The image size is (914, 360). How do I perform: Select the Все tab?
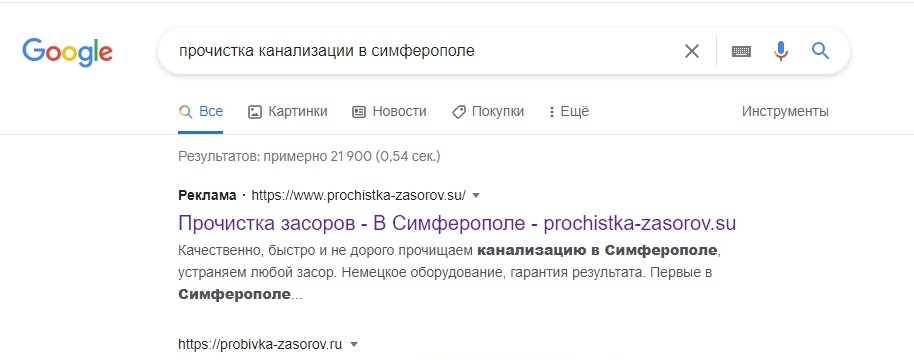click(201, 111)
